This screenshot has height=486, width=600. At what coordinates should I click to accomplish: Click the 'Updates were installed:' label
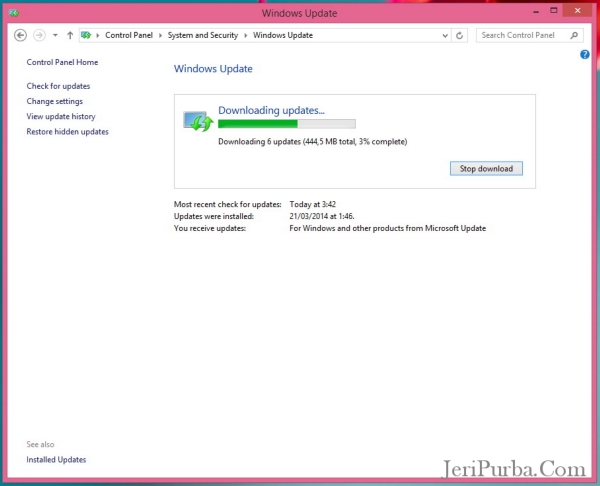pyautogui.click(x=214, y=216)
